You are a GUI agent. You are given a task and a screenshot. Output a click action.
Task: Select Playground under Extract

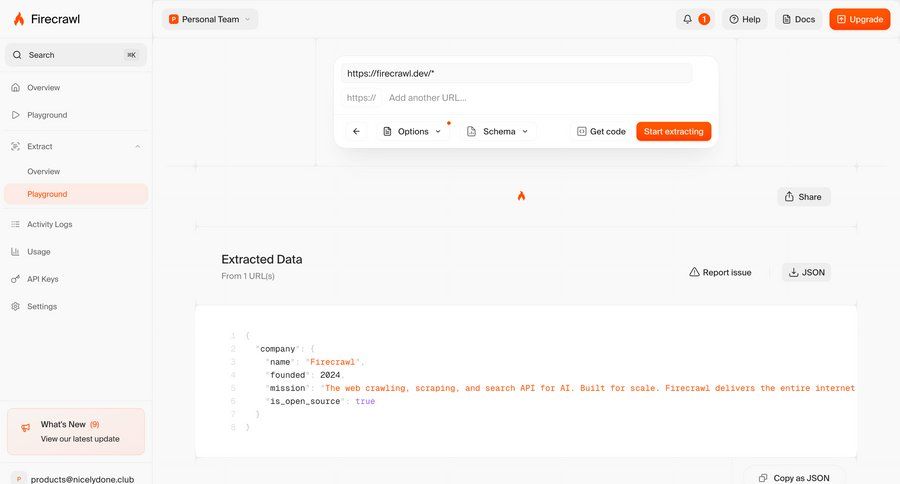tap(47, 194)
